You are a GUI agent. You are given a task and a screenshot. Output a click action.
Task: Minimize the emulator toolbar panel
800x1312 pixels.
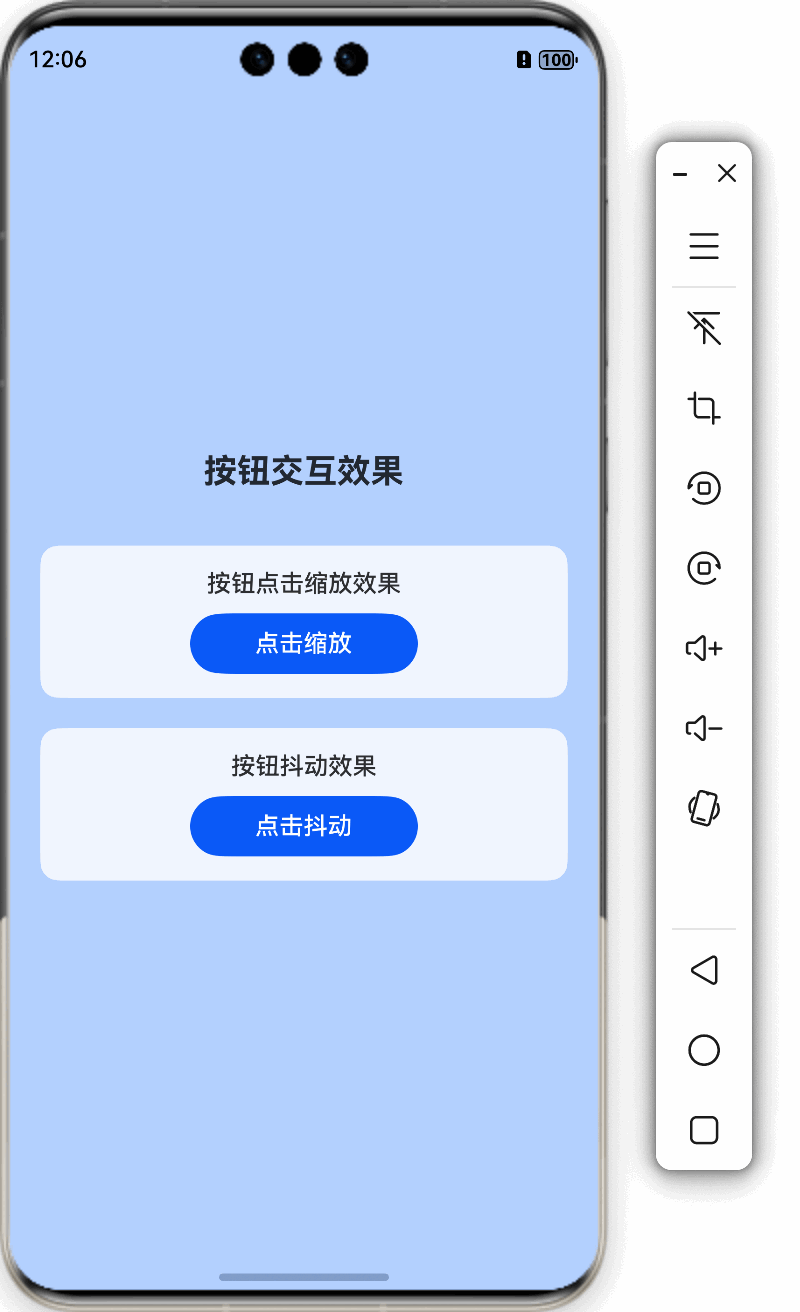pyautogui.click(x=681, y=174)
